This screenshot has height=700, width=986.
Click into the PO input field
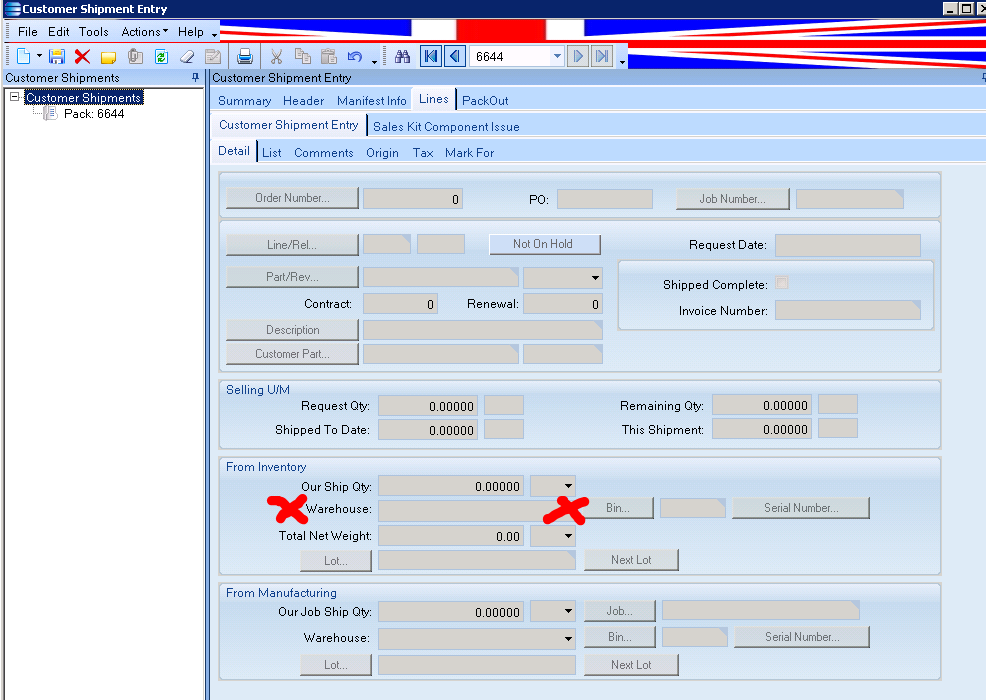point(605,199)
